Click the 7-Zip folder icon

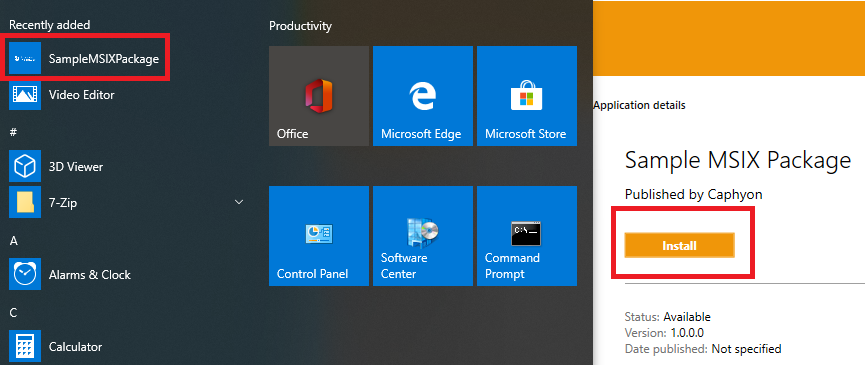(x=25, y=202)
